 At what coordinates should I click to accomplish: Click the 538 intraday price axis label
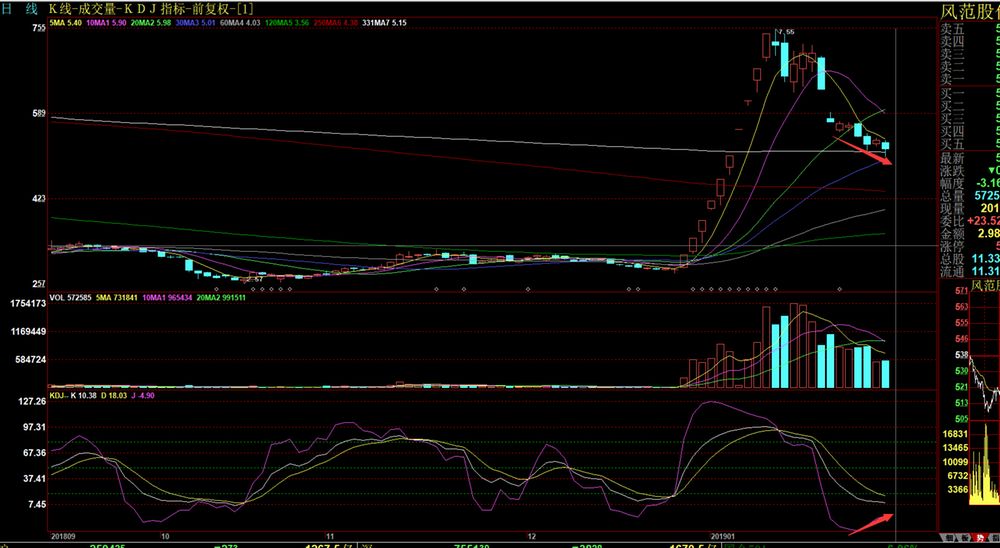click(962, 355)
